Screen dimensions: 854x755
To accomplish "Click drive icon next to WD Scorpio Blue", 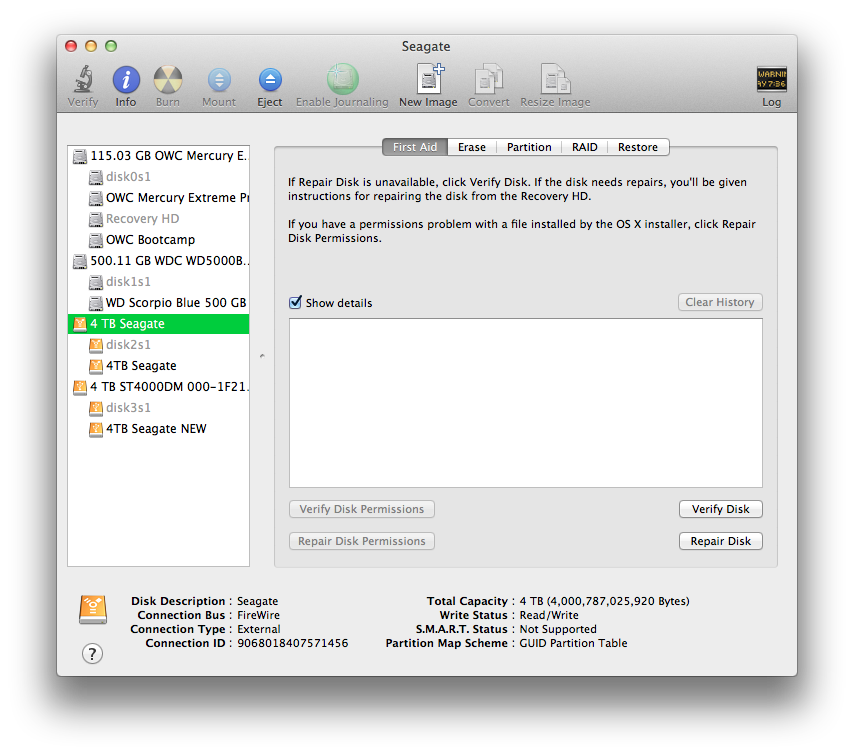I will point(96,303).
